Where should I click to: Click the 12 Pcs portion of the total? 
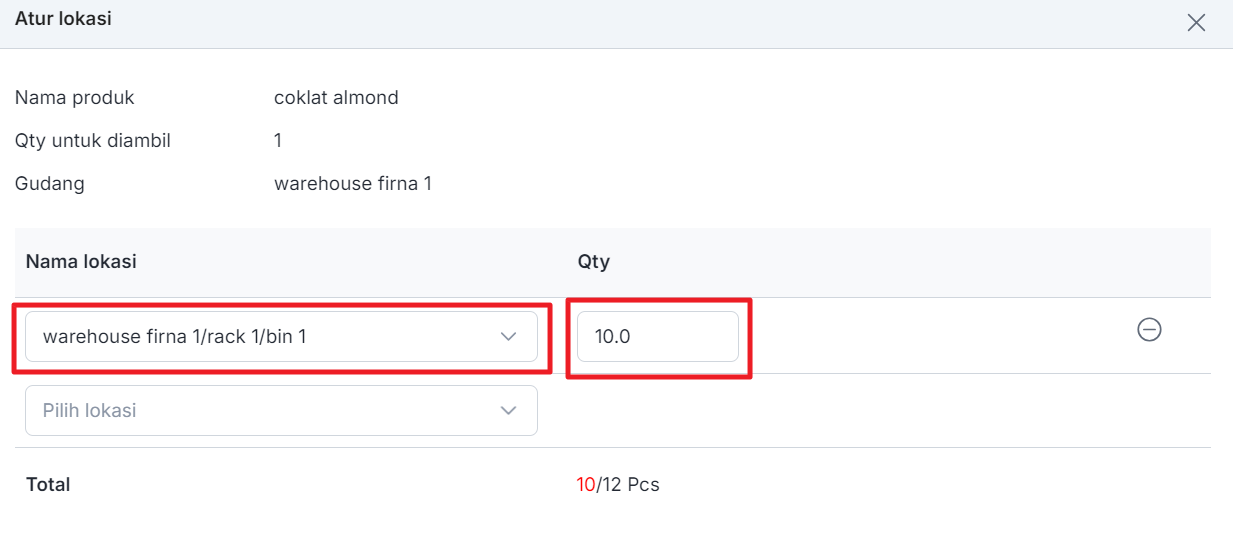(631, 484)
